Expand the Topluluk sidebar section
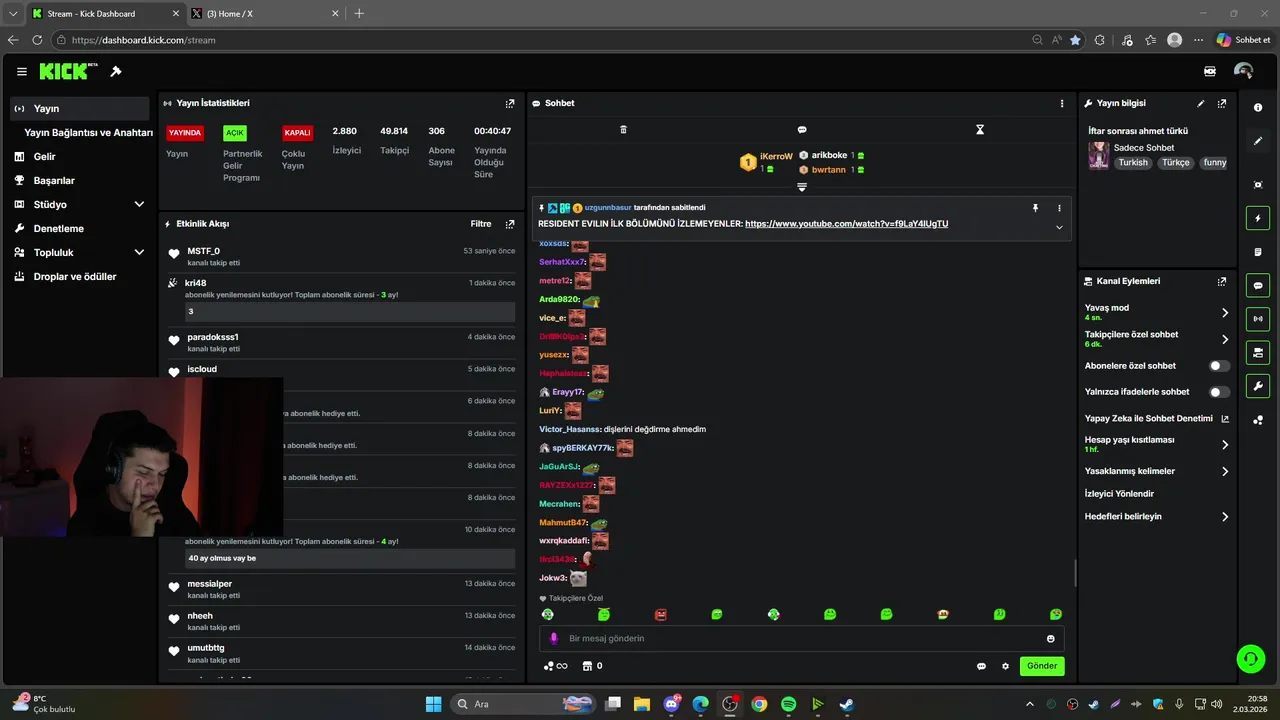The image size is (1280, 720). click(139, 252)
